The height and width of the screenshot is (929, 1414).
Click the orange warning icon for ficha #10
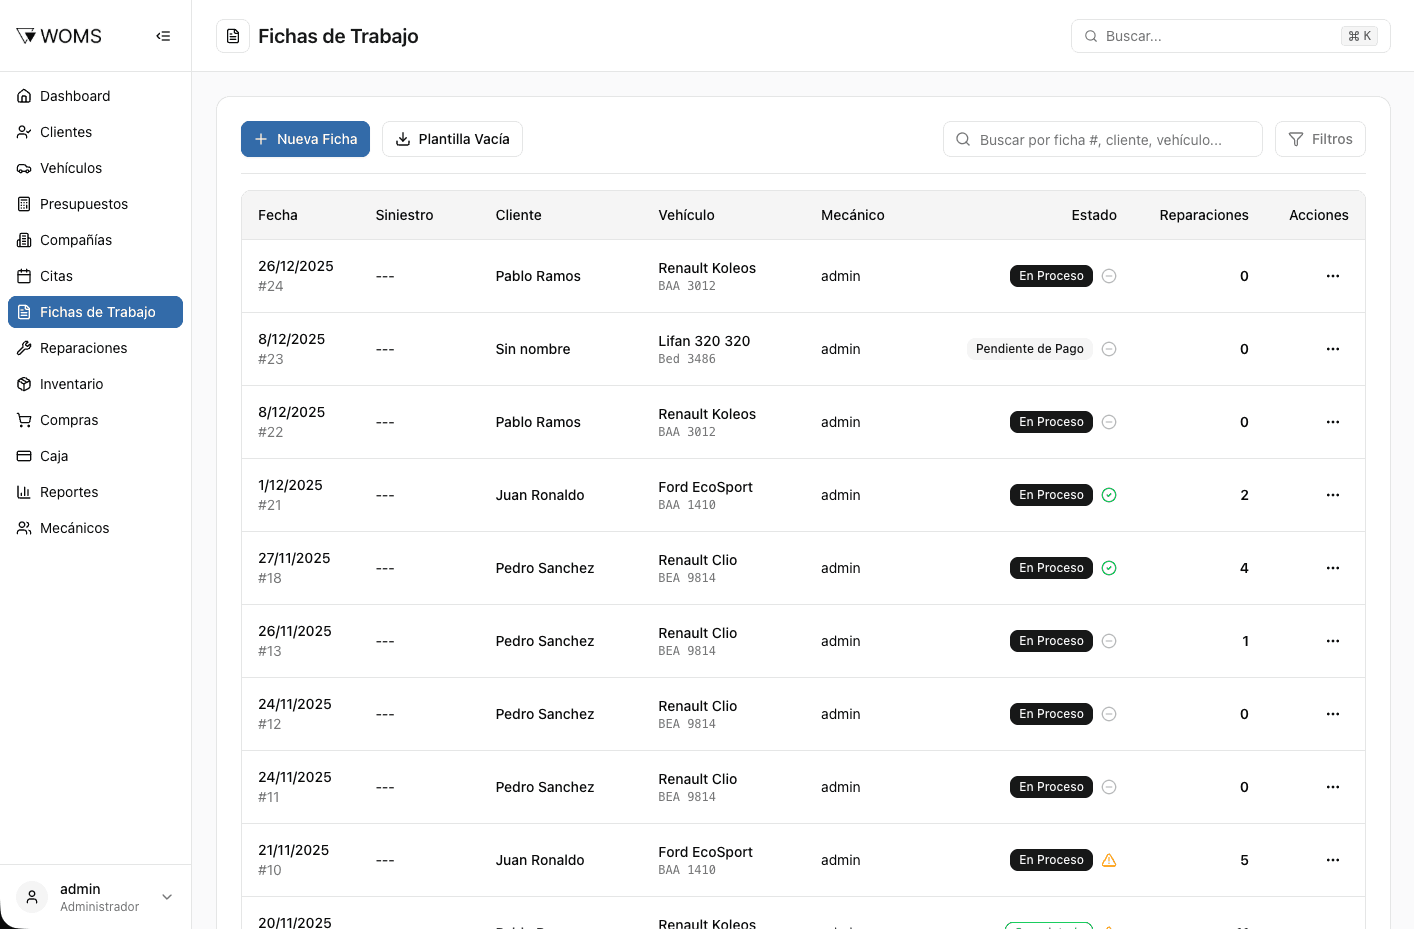pyautogui.click(x=1109, y=860)
